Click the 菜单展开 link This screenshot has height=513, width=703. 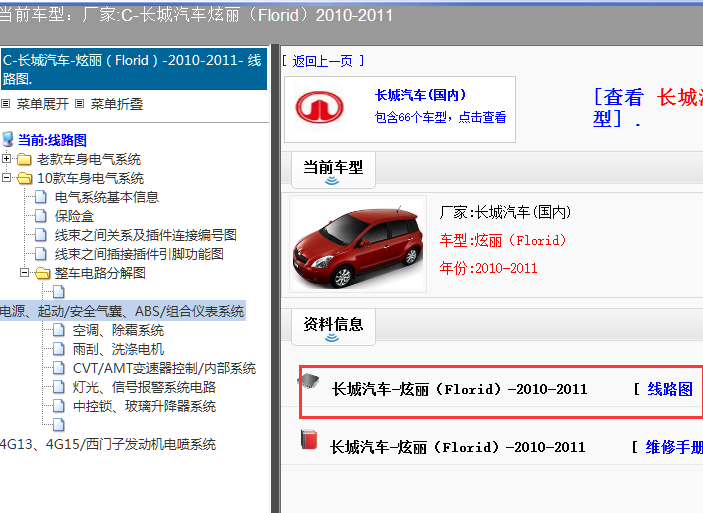pos(43,104)
